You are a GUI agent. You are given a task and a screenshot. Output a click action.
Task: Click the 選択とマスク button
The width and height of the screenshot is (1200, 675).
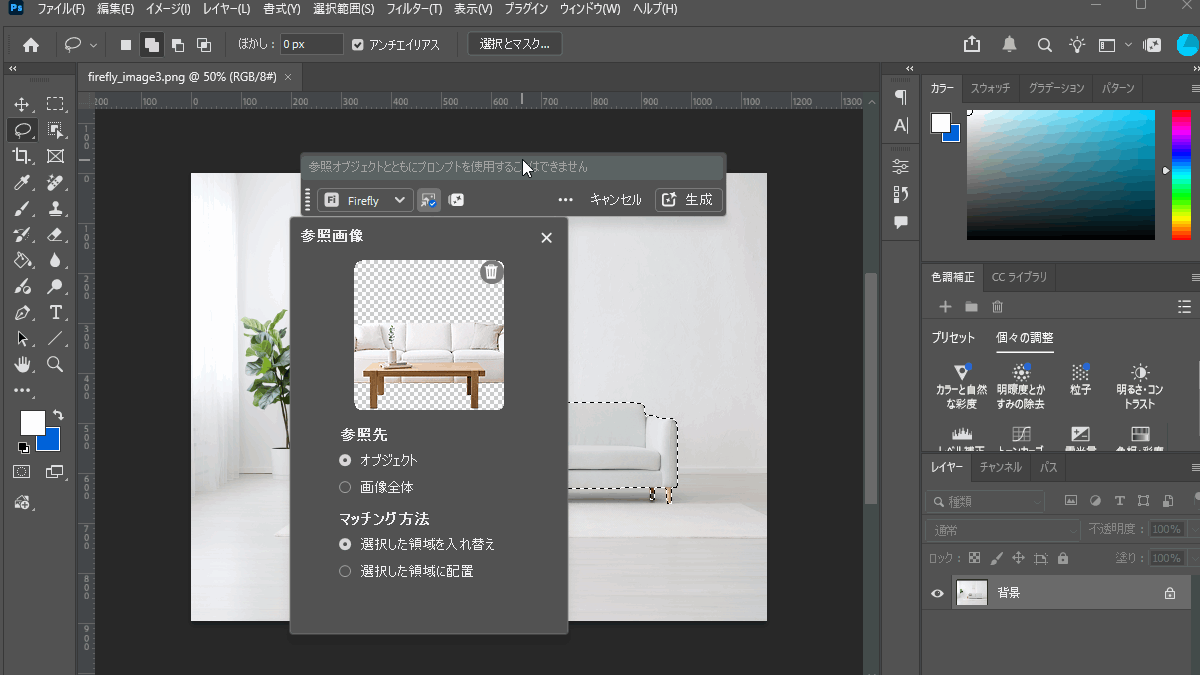(515, 44)
